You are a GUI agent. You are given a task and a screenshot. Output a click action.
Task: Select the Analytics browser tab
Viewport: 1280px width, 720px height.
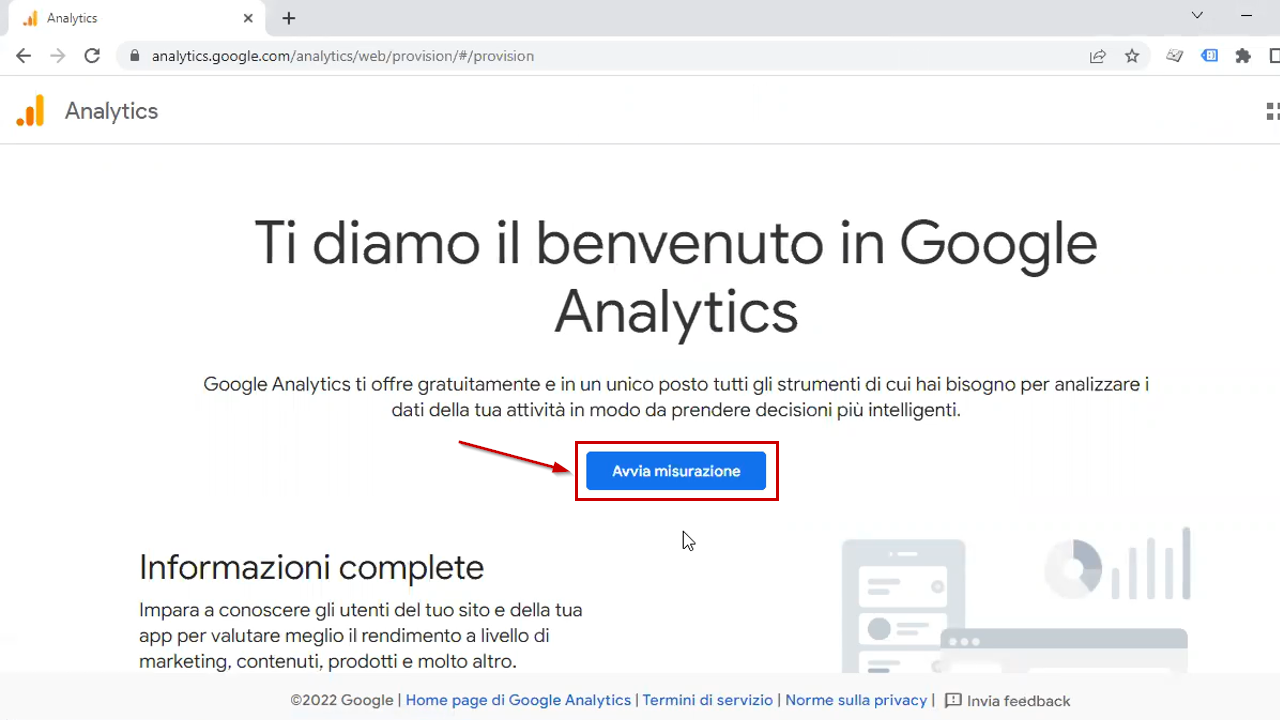coord(136,18)
